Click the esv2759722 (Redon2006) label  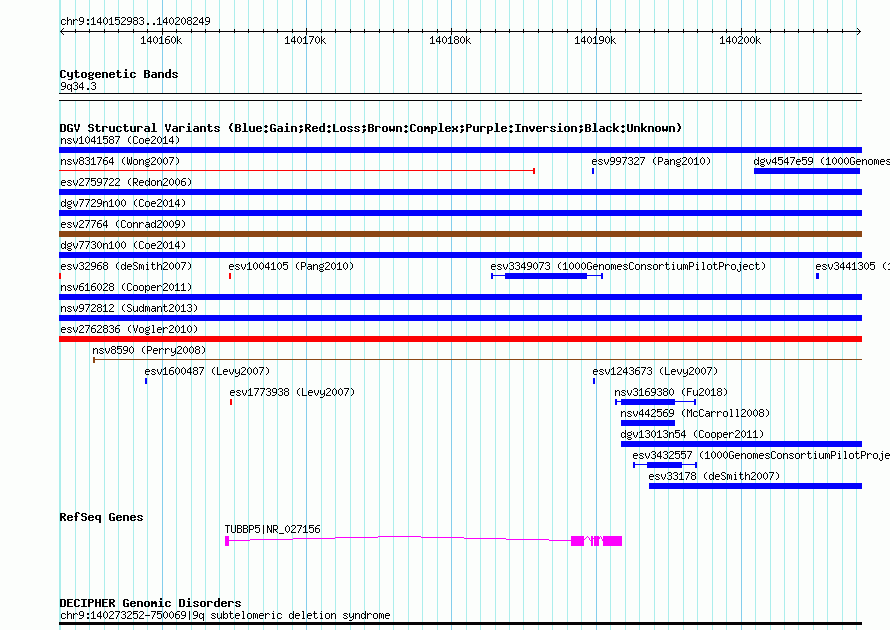126,182
